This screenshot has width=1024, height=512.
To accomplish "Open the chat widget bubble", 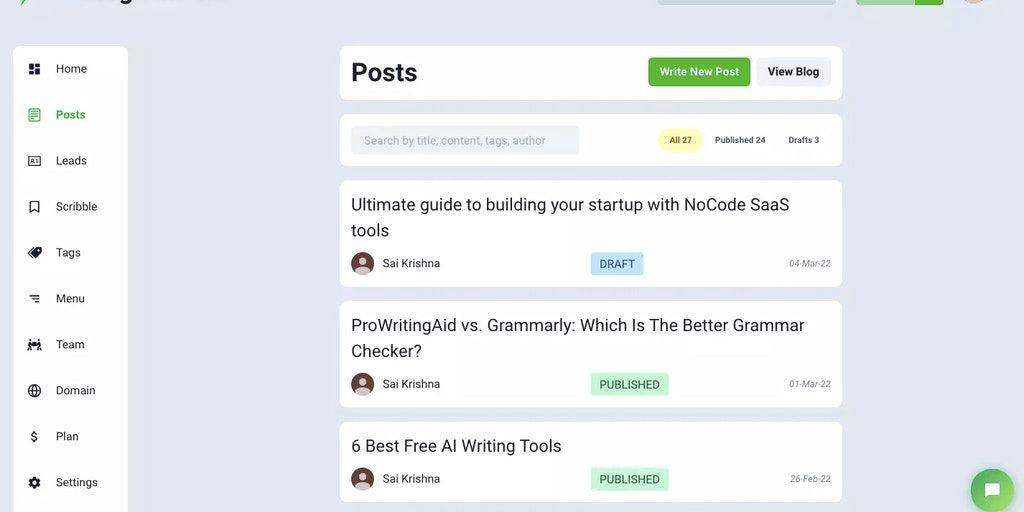I will point(992,490).
